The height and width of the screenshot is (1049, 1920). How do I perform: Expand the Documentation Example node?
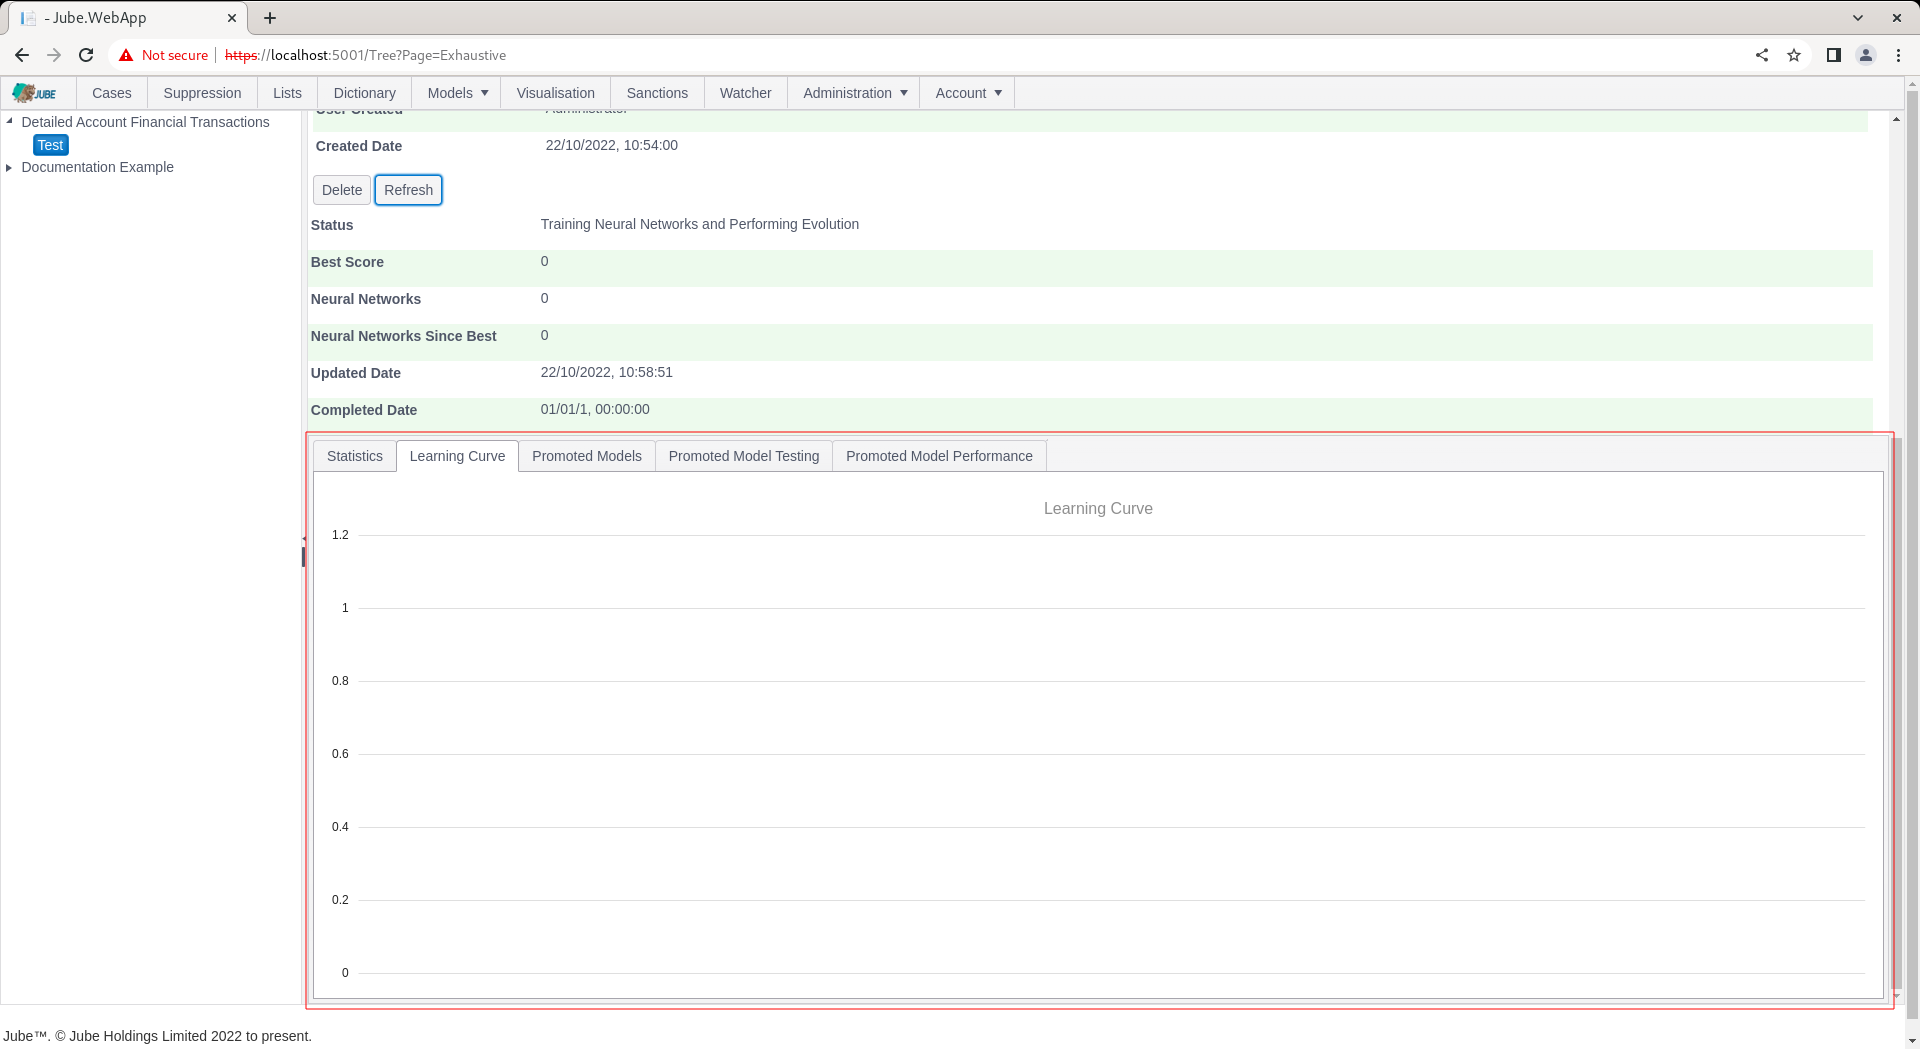point(10,167)
